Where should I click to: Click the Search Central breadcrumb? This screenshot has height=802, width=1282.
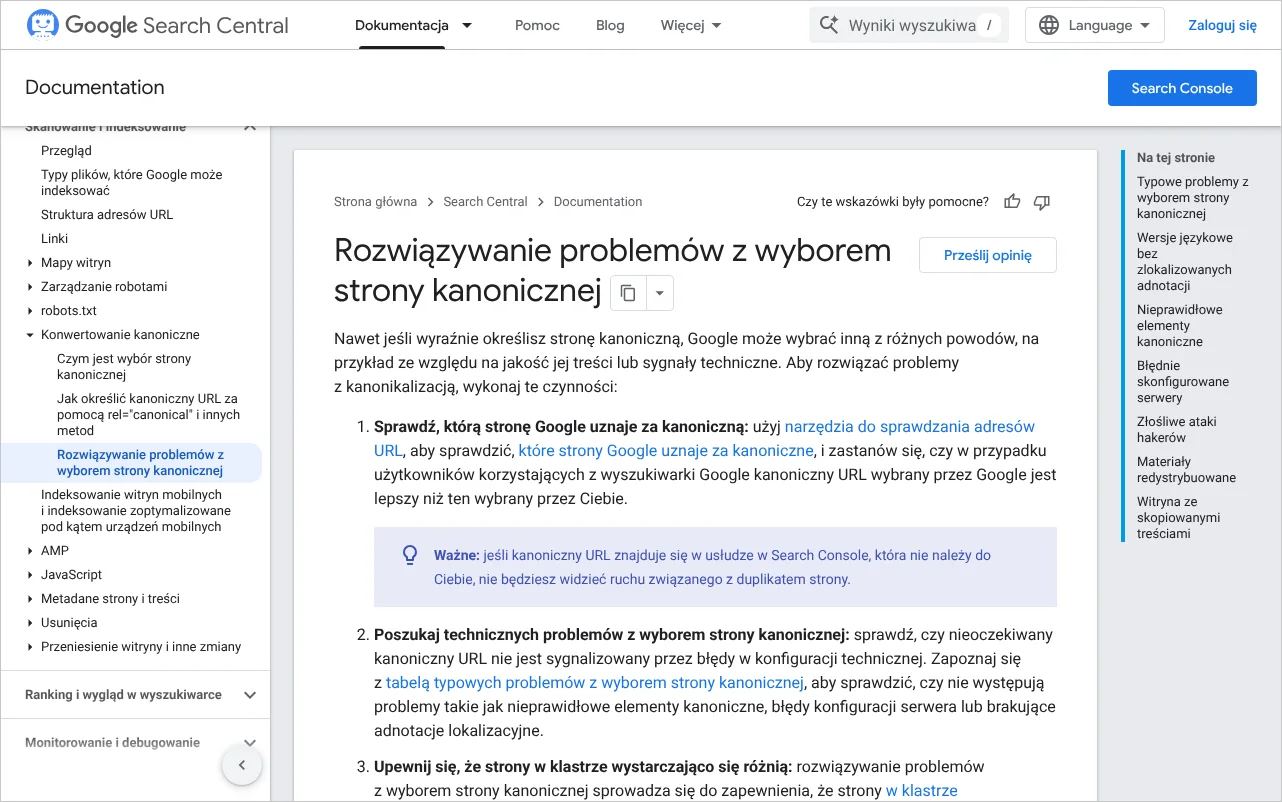485,202
